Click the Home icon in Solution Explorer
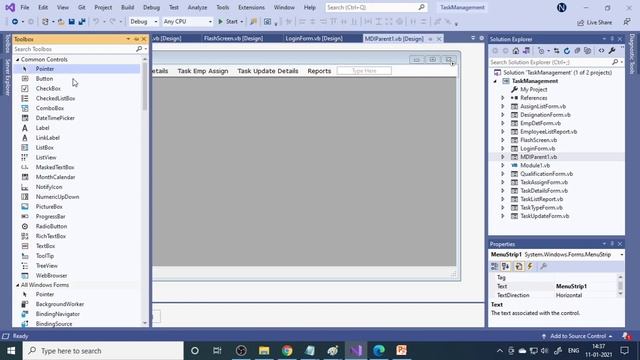This screenshot has height=360, width=640. pyautogui.click(x=516, y=51)
